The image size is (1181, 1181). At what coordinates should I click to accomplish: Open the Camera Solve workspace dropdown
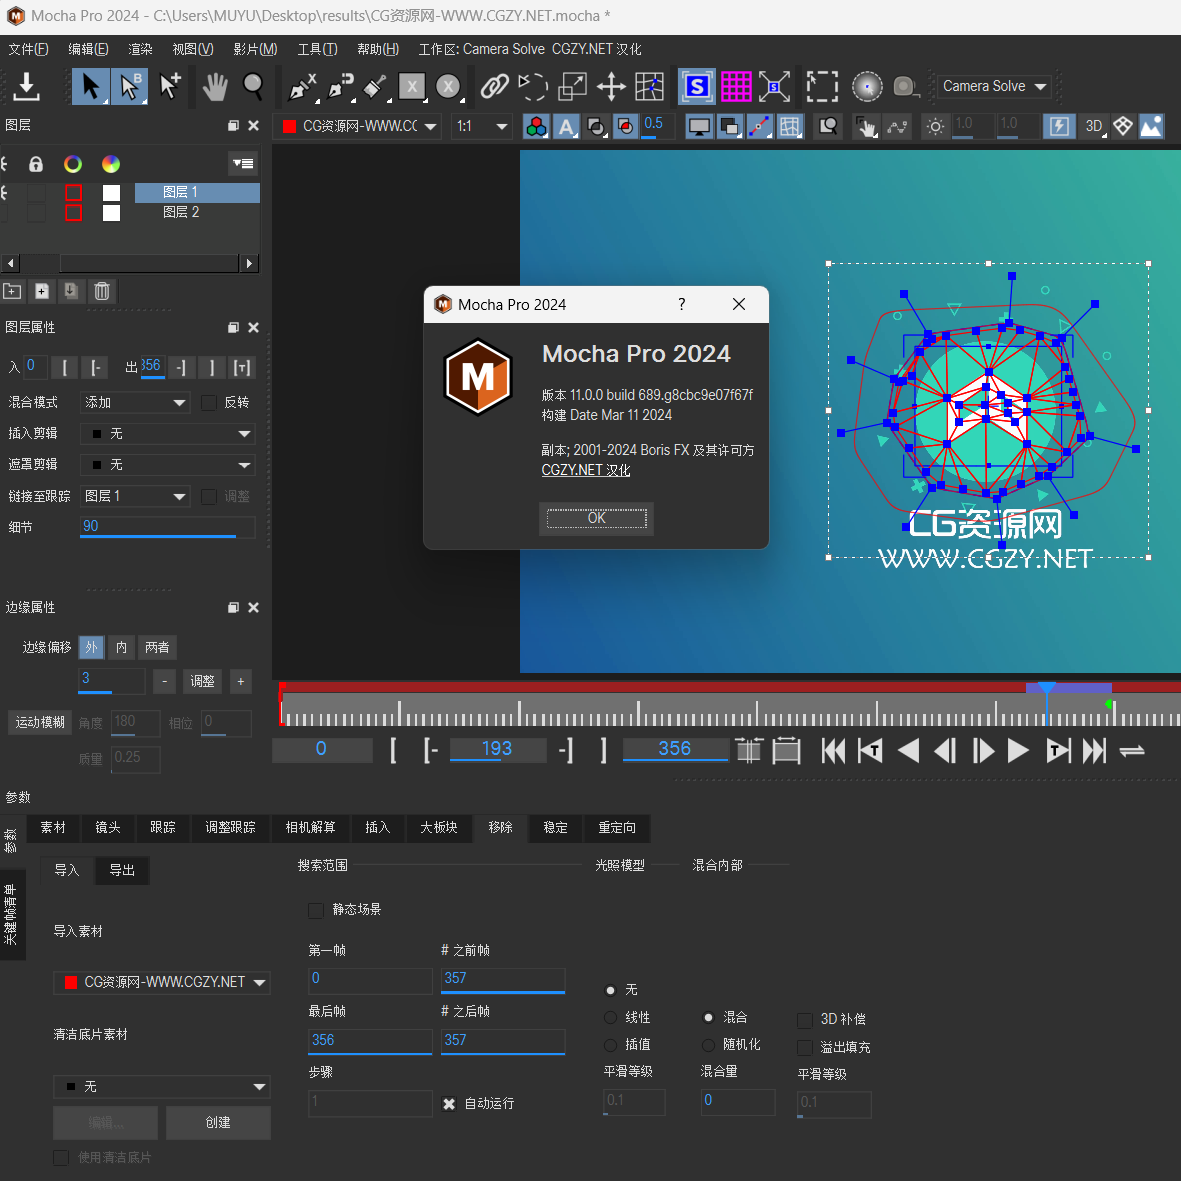point(994,87)
